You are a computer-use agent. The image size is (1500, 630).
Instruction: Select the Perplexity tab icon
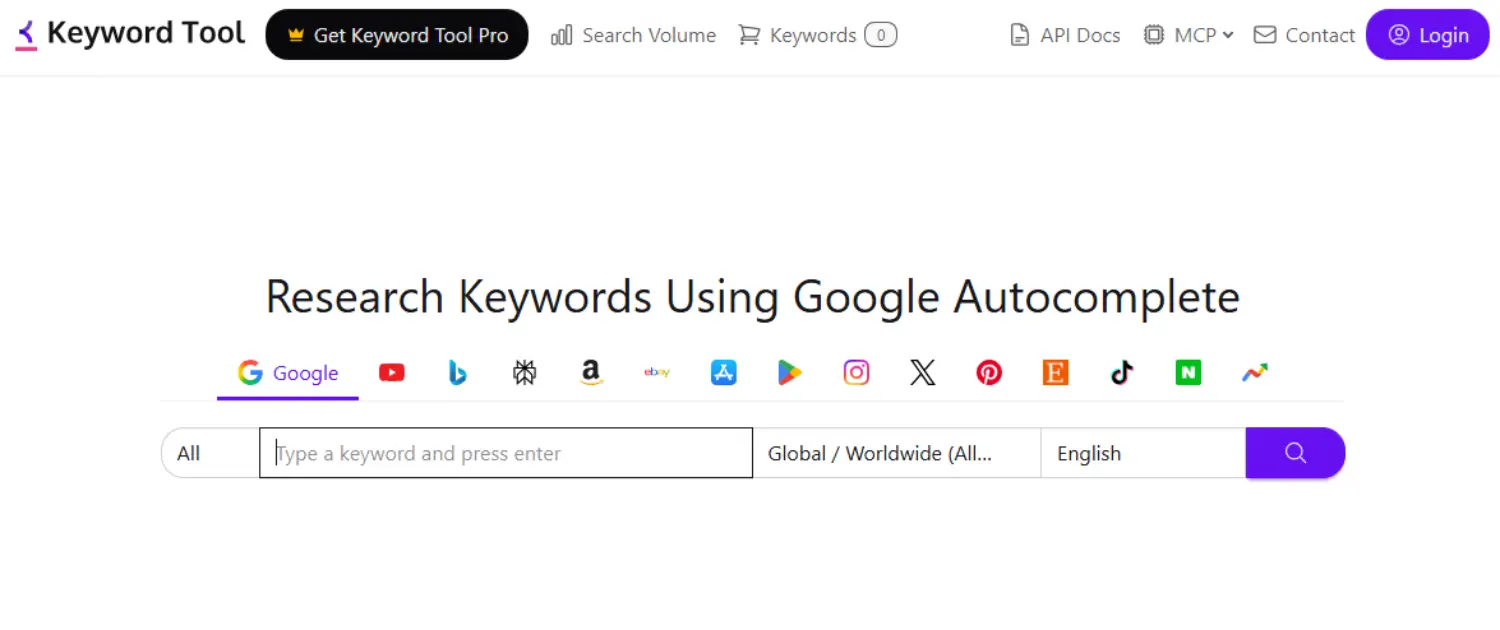(x=524, y=373)
